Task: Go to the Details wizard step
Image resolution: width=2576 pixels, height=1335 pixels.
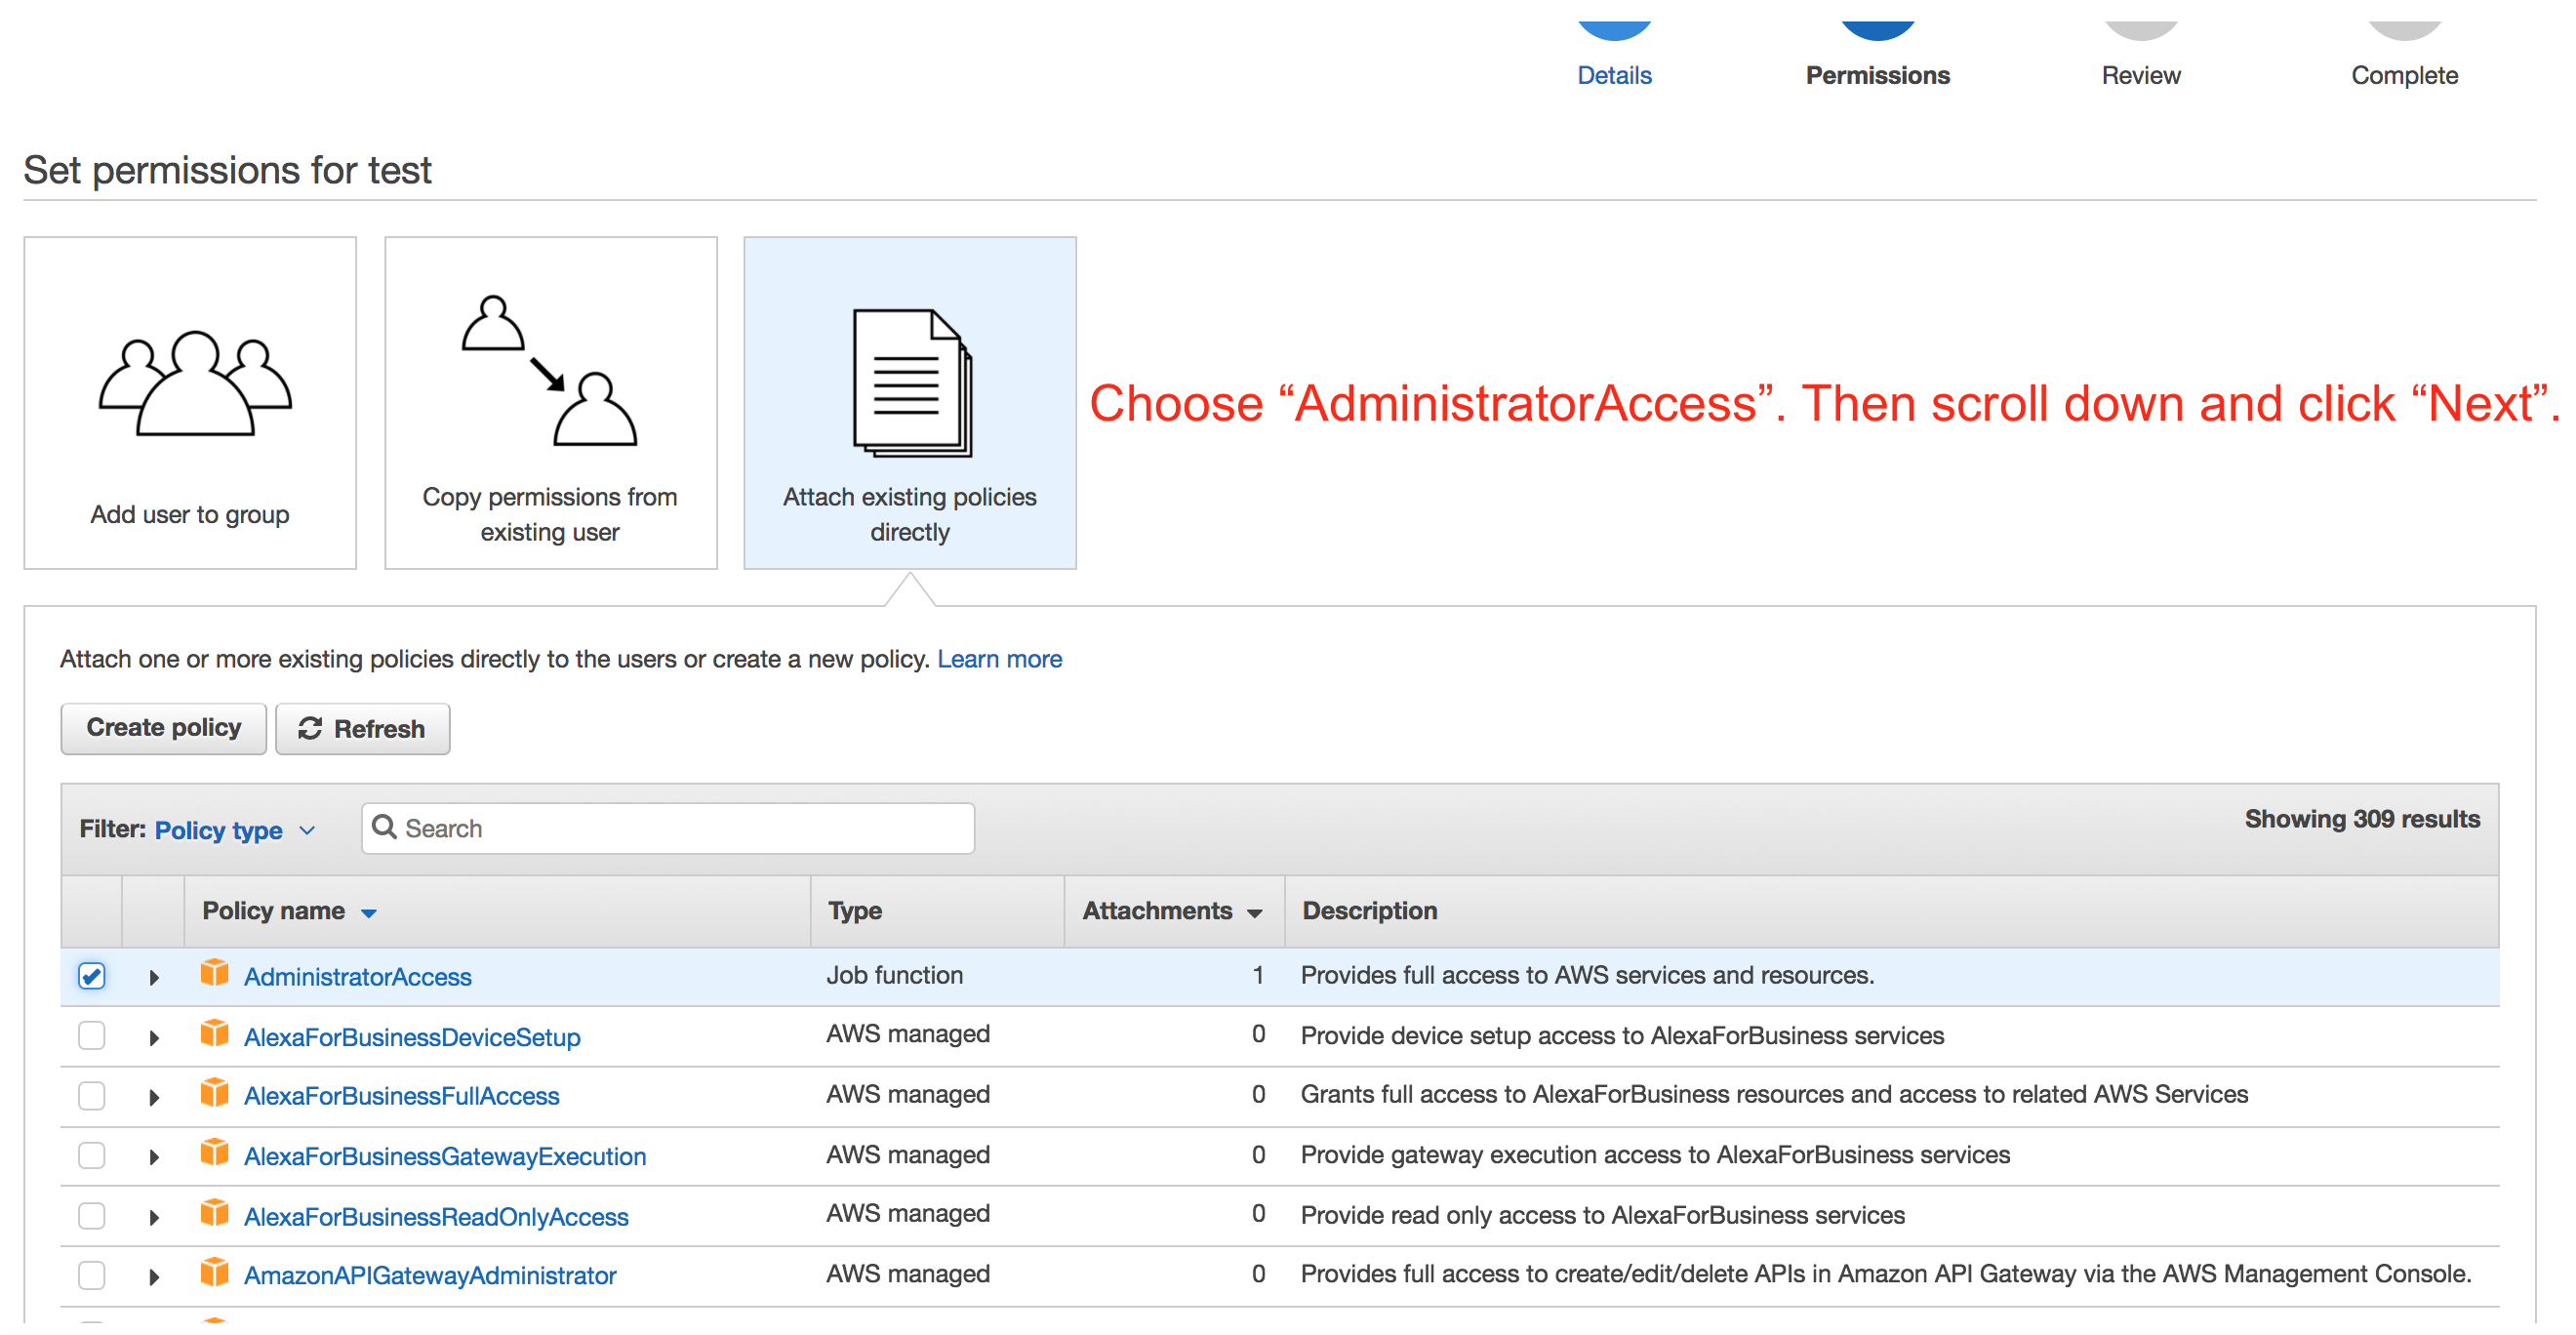Action: pos(1613,75)
